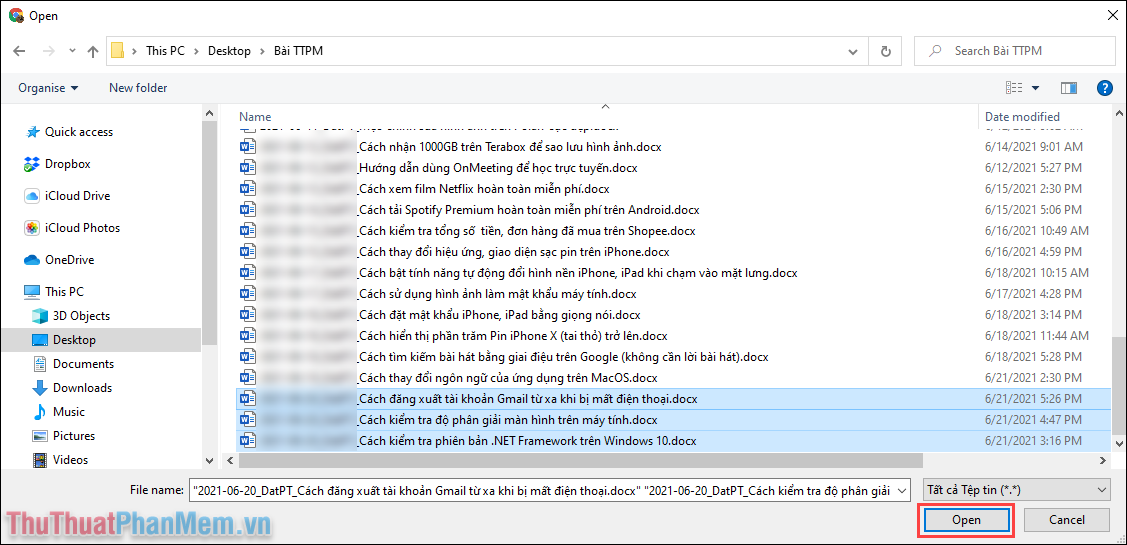This screenshot has height=545, width=1127.
Task: Open Videos folder in sidebar
Action: (x=60, y=459)
